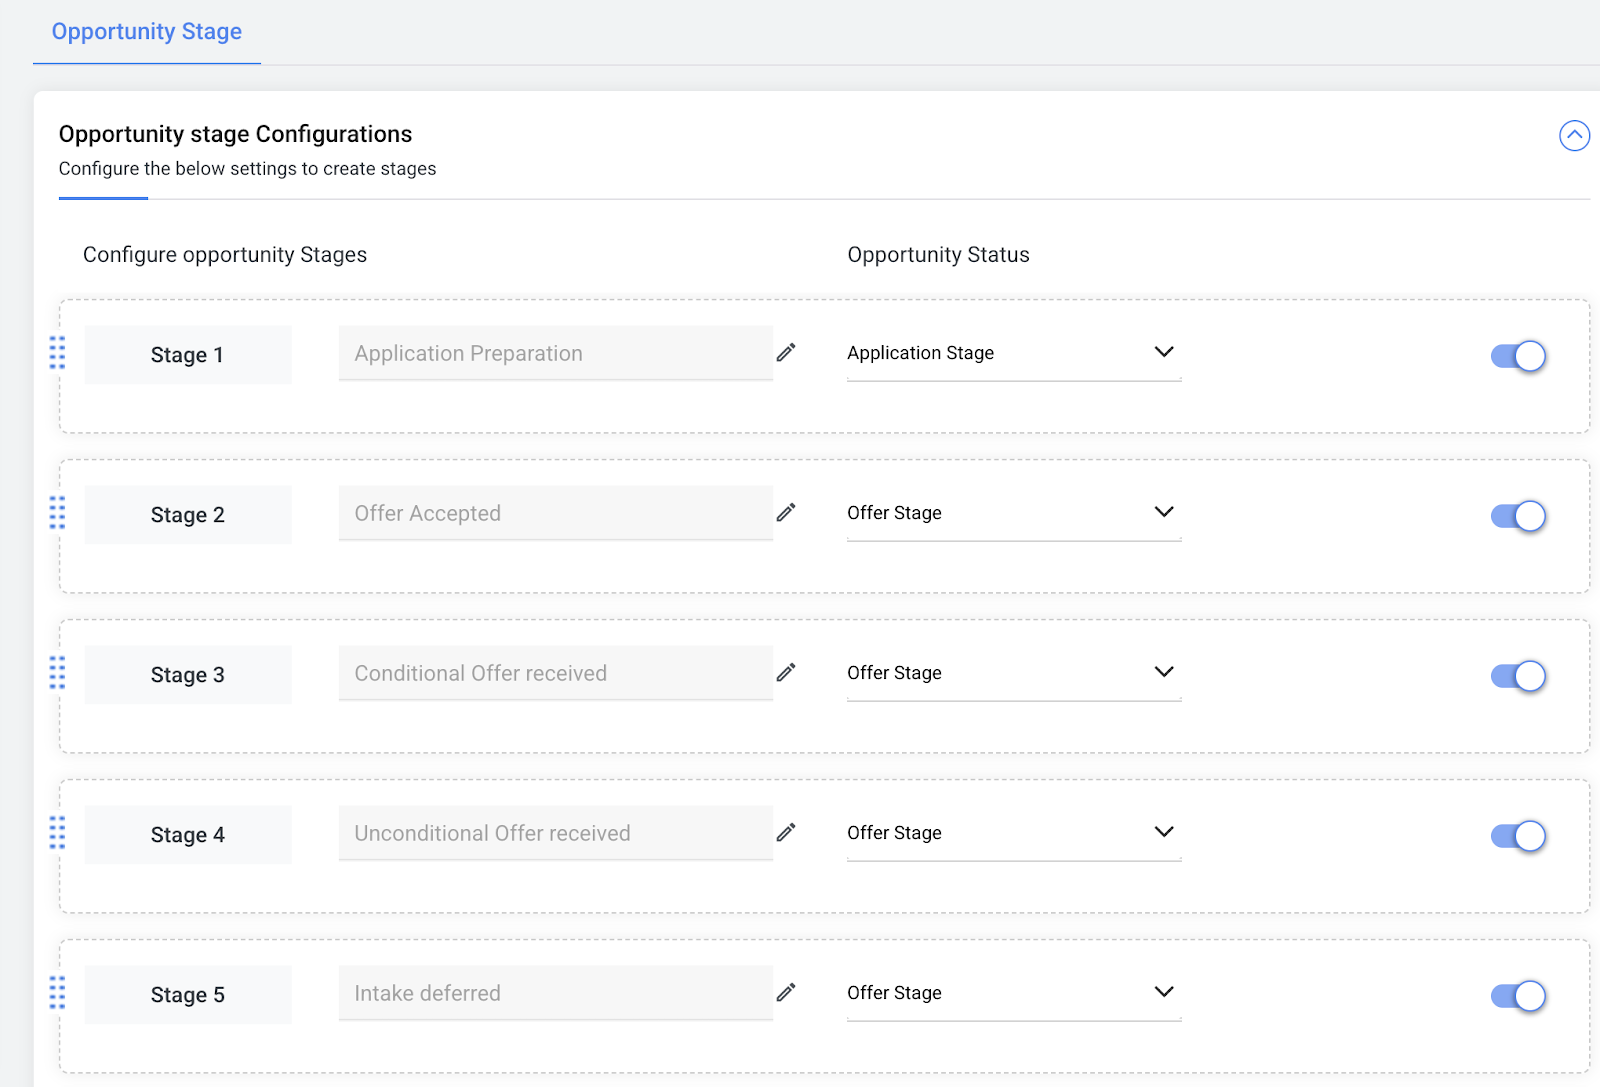Disable the Stage 3 toggle switch
The width and height of the screenshot is (1600, 1087).
(x=1518, y=676)
